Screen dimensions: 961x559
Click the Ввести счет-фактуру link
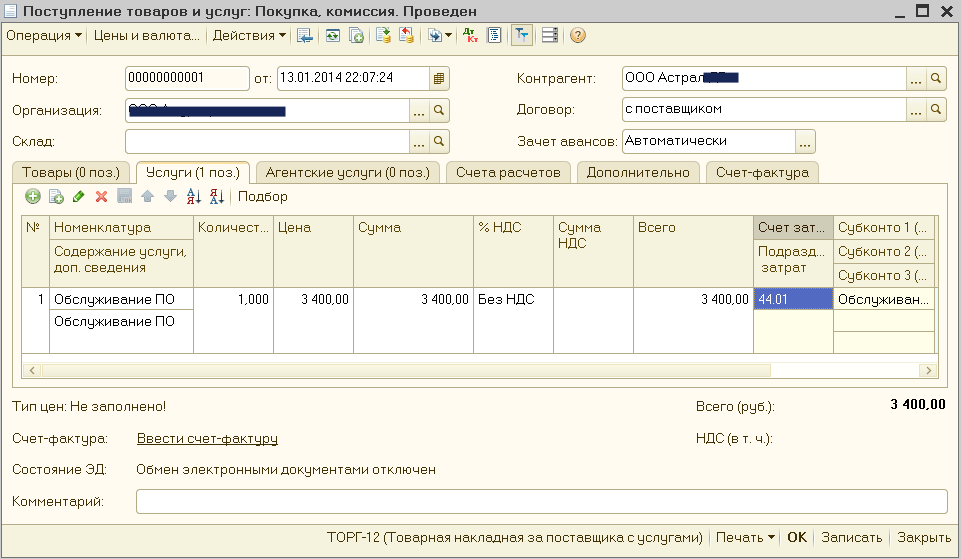pos(207,438)
